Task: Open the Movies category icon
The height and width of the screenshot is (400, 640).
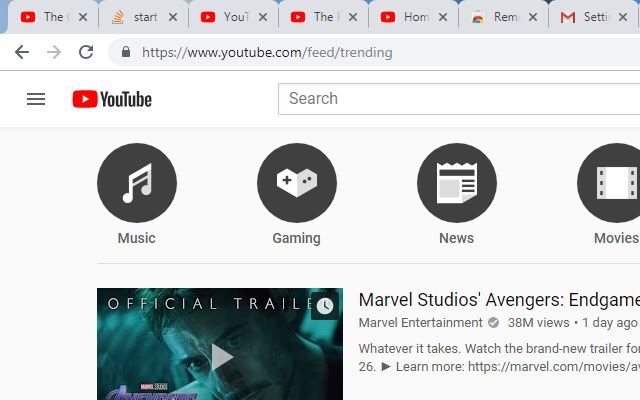Action: coord(609,183)
